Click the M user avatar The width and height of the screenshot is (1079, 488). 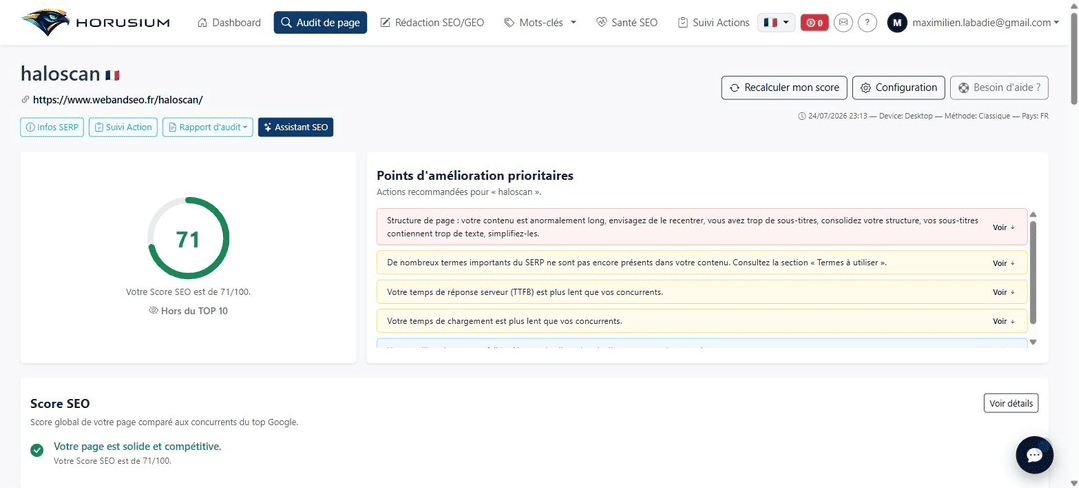pos(897,23)
